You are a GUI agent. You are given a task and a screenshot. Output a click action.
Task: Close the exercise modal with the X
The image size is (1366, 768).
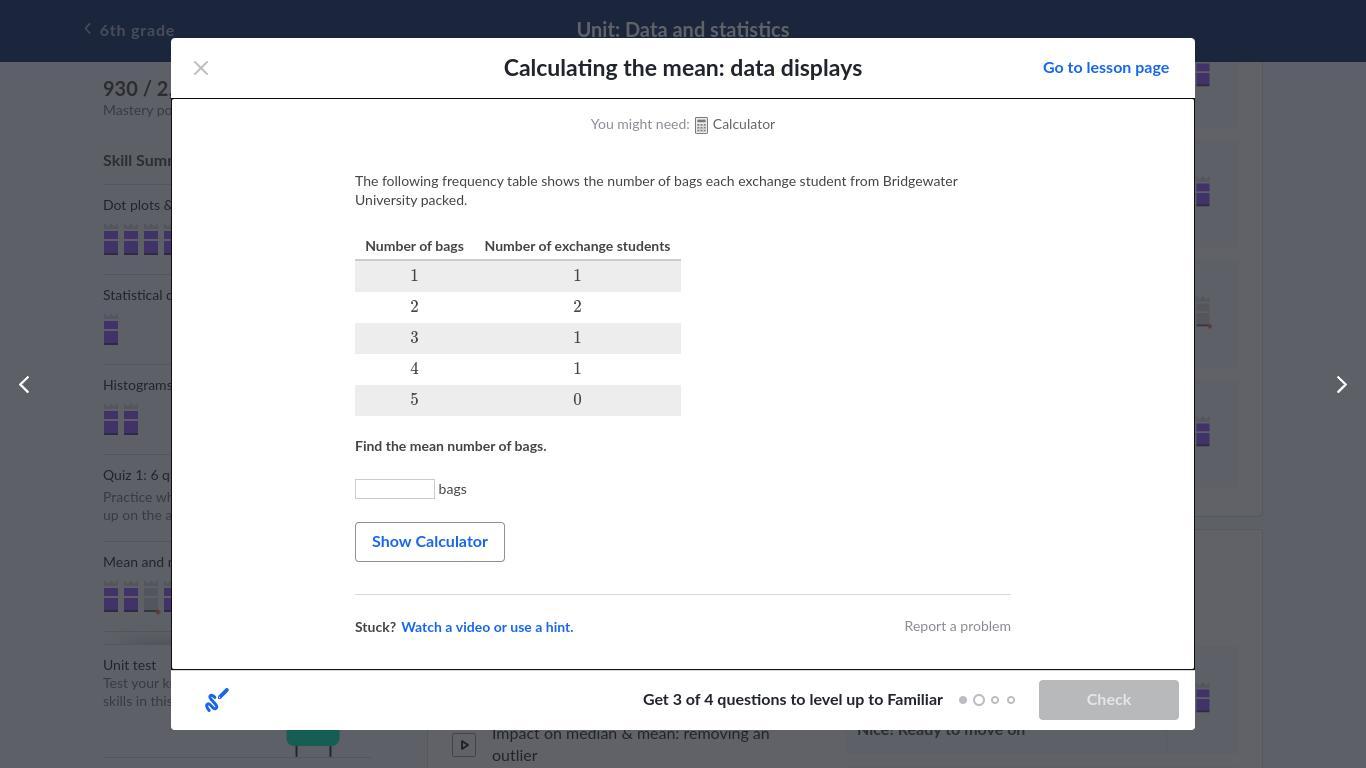pos(201,68)
